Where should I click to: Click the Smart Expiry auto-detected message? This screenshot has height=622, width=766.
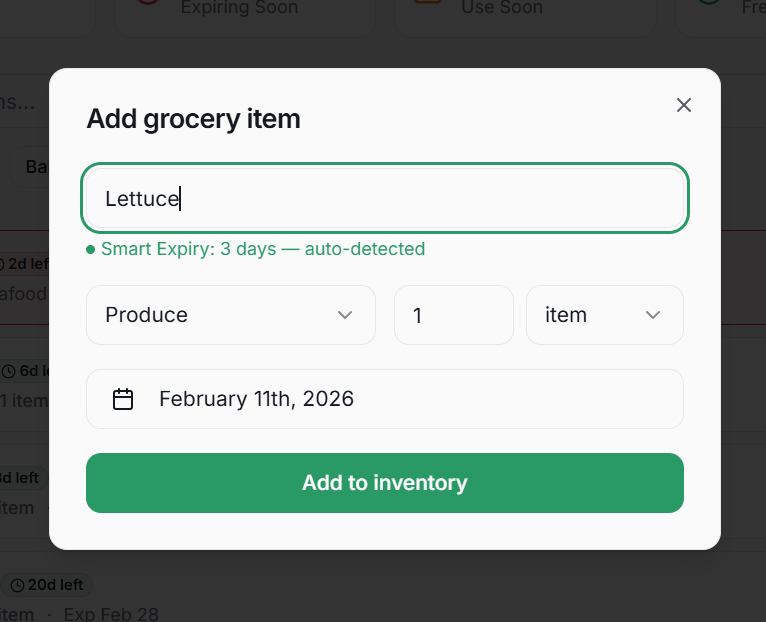pos(263,249)
